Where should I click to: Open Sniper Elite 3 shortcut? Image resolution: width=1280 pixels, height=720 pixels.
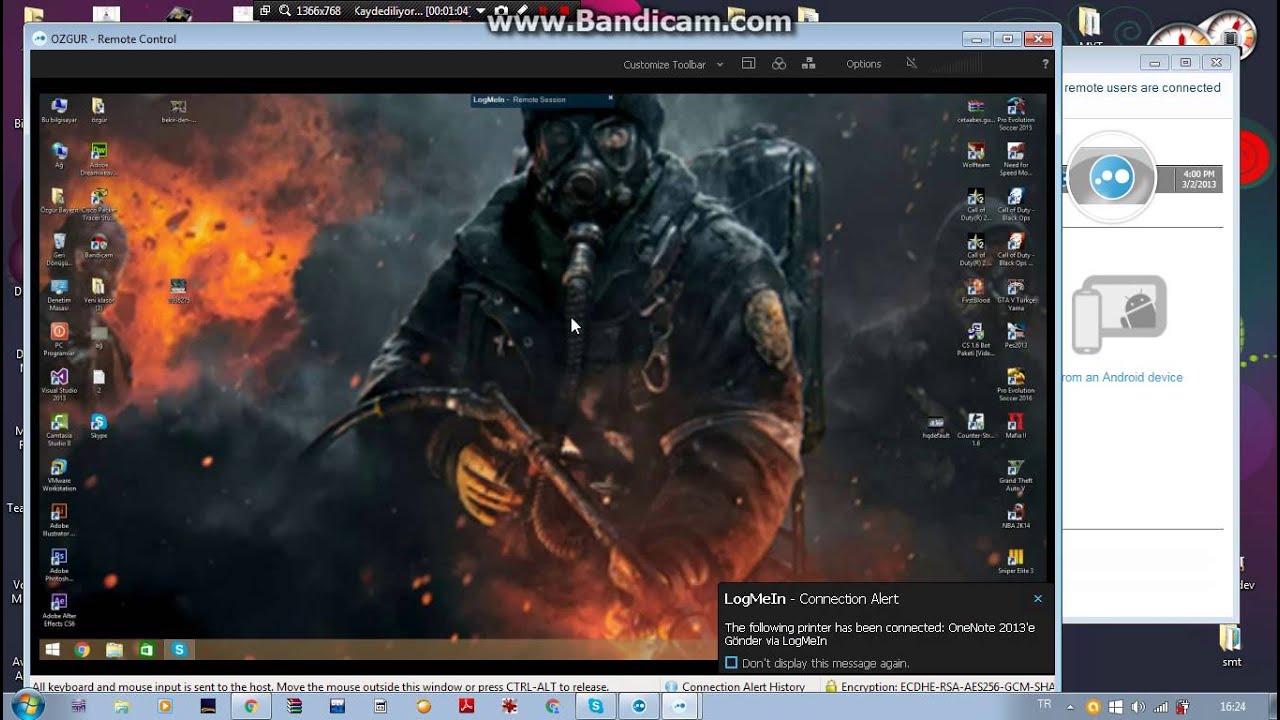(x=1015, y=561)
